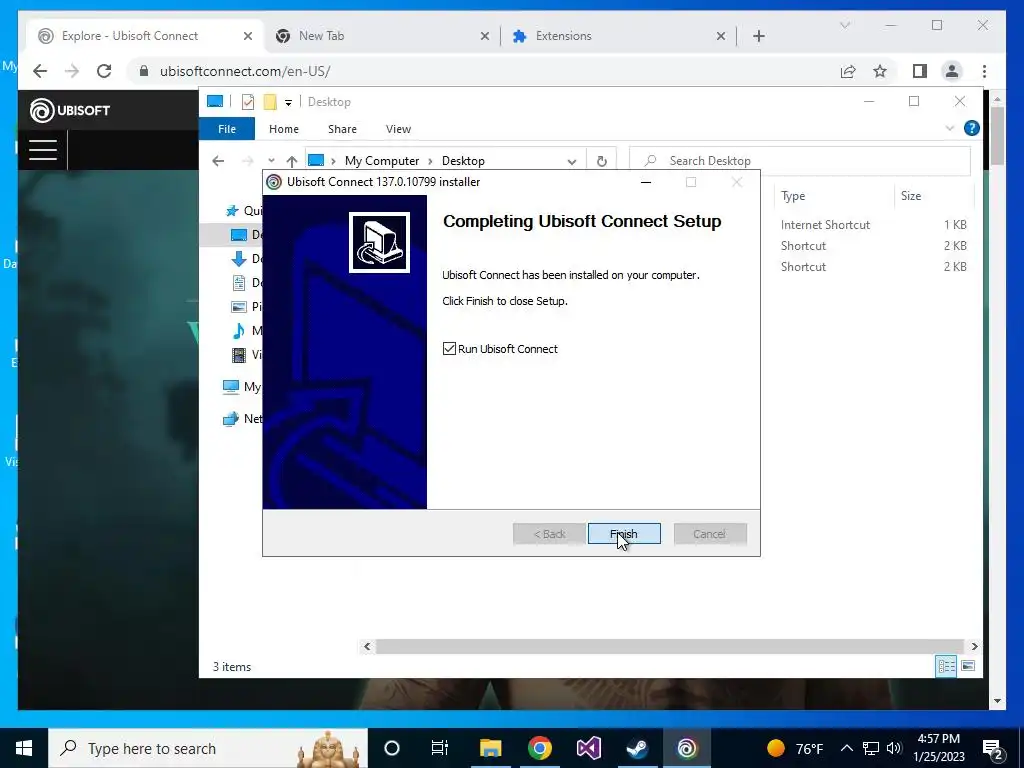The width and height of the screenshot is (1024, 768).
Task: Open the Ubisoft site hamburger menu
Action: click(x=42, y=150)
